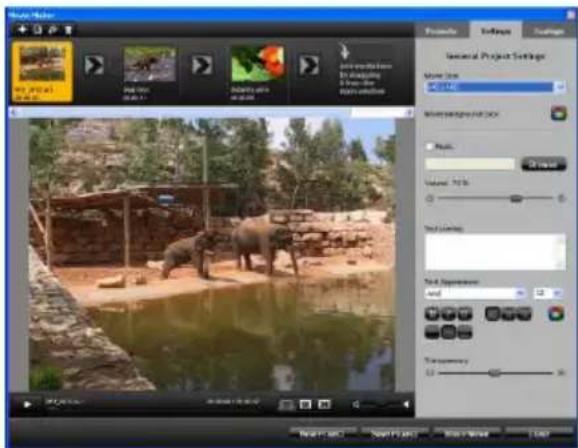Enable the Music checkbox
The height and width of the screenshot is (448, 578).
click(x=429, y=146)
